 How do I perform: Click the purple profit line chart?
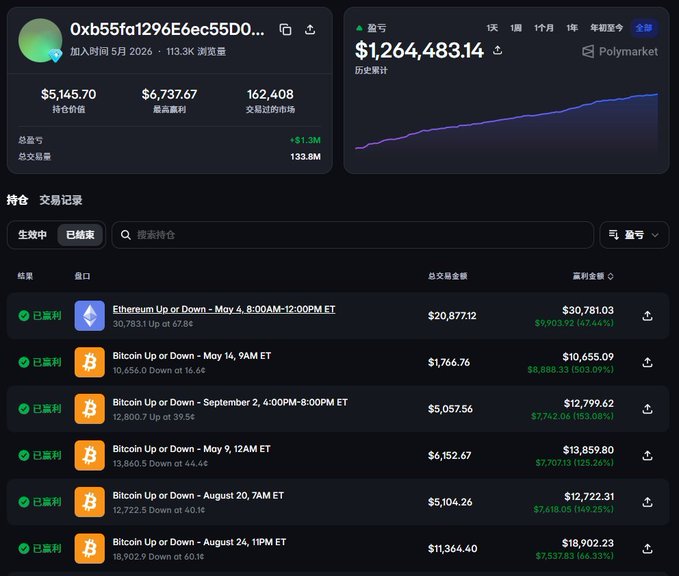click(506, 121)
